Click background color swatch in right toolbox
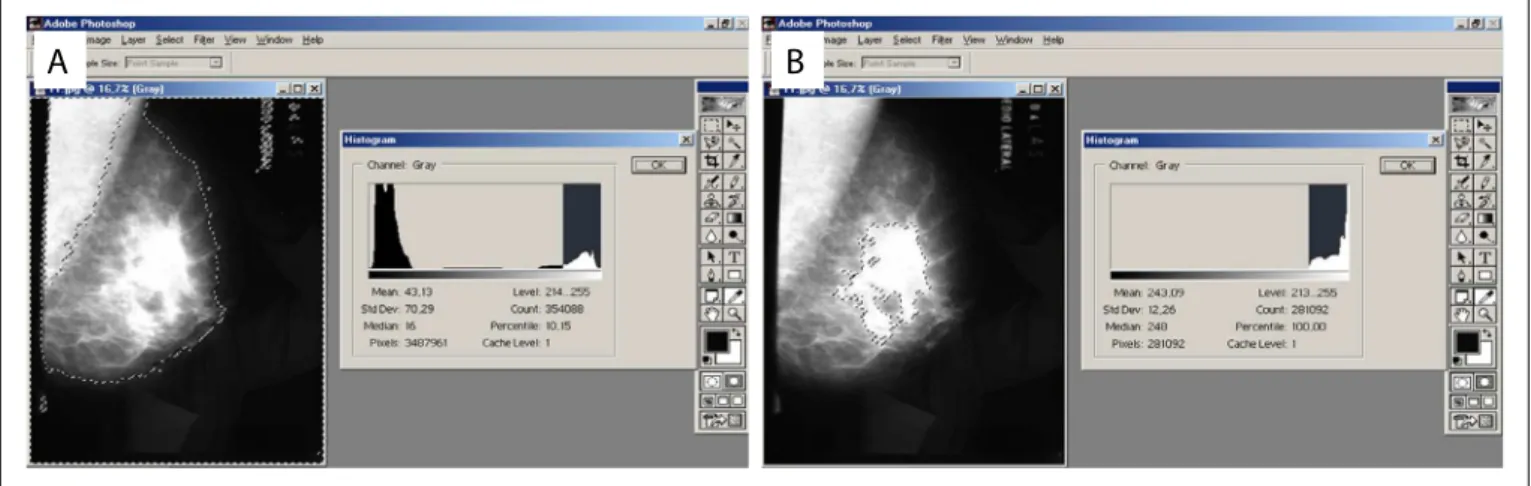Viewport: 1531px width, 486px height. point(1487,356)
